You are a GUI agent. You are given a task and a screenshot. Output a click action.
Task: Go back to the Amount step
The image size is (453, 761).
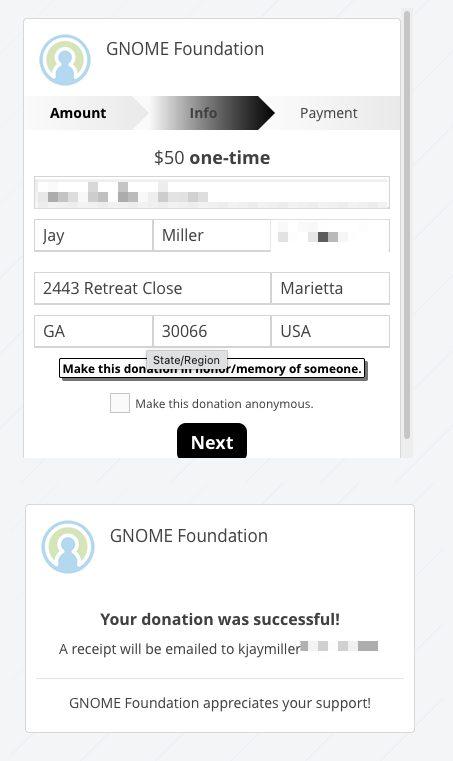pos(78,113)
